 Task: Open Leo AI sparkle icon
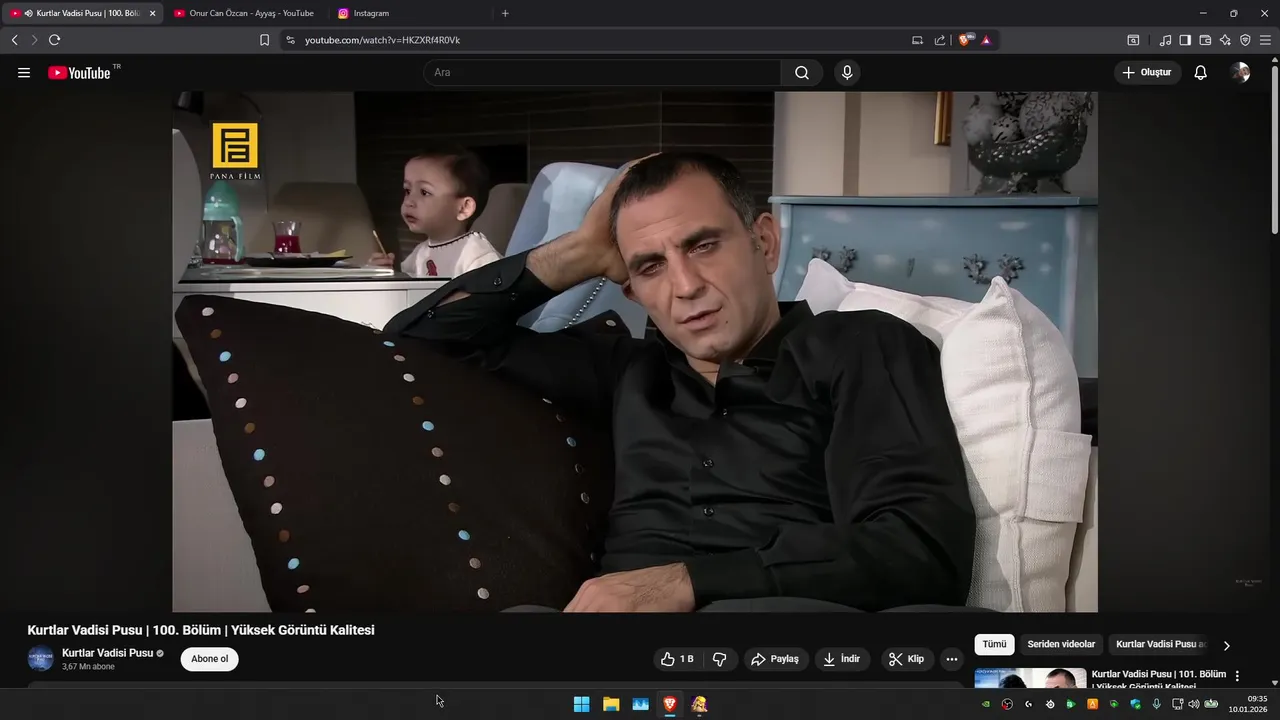click(x=1225, y=40)
